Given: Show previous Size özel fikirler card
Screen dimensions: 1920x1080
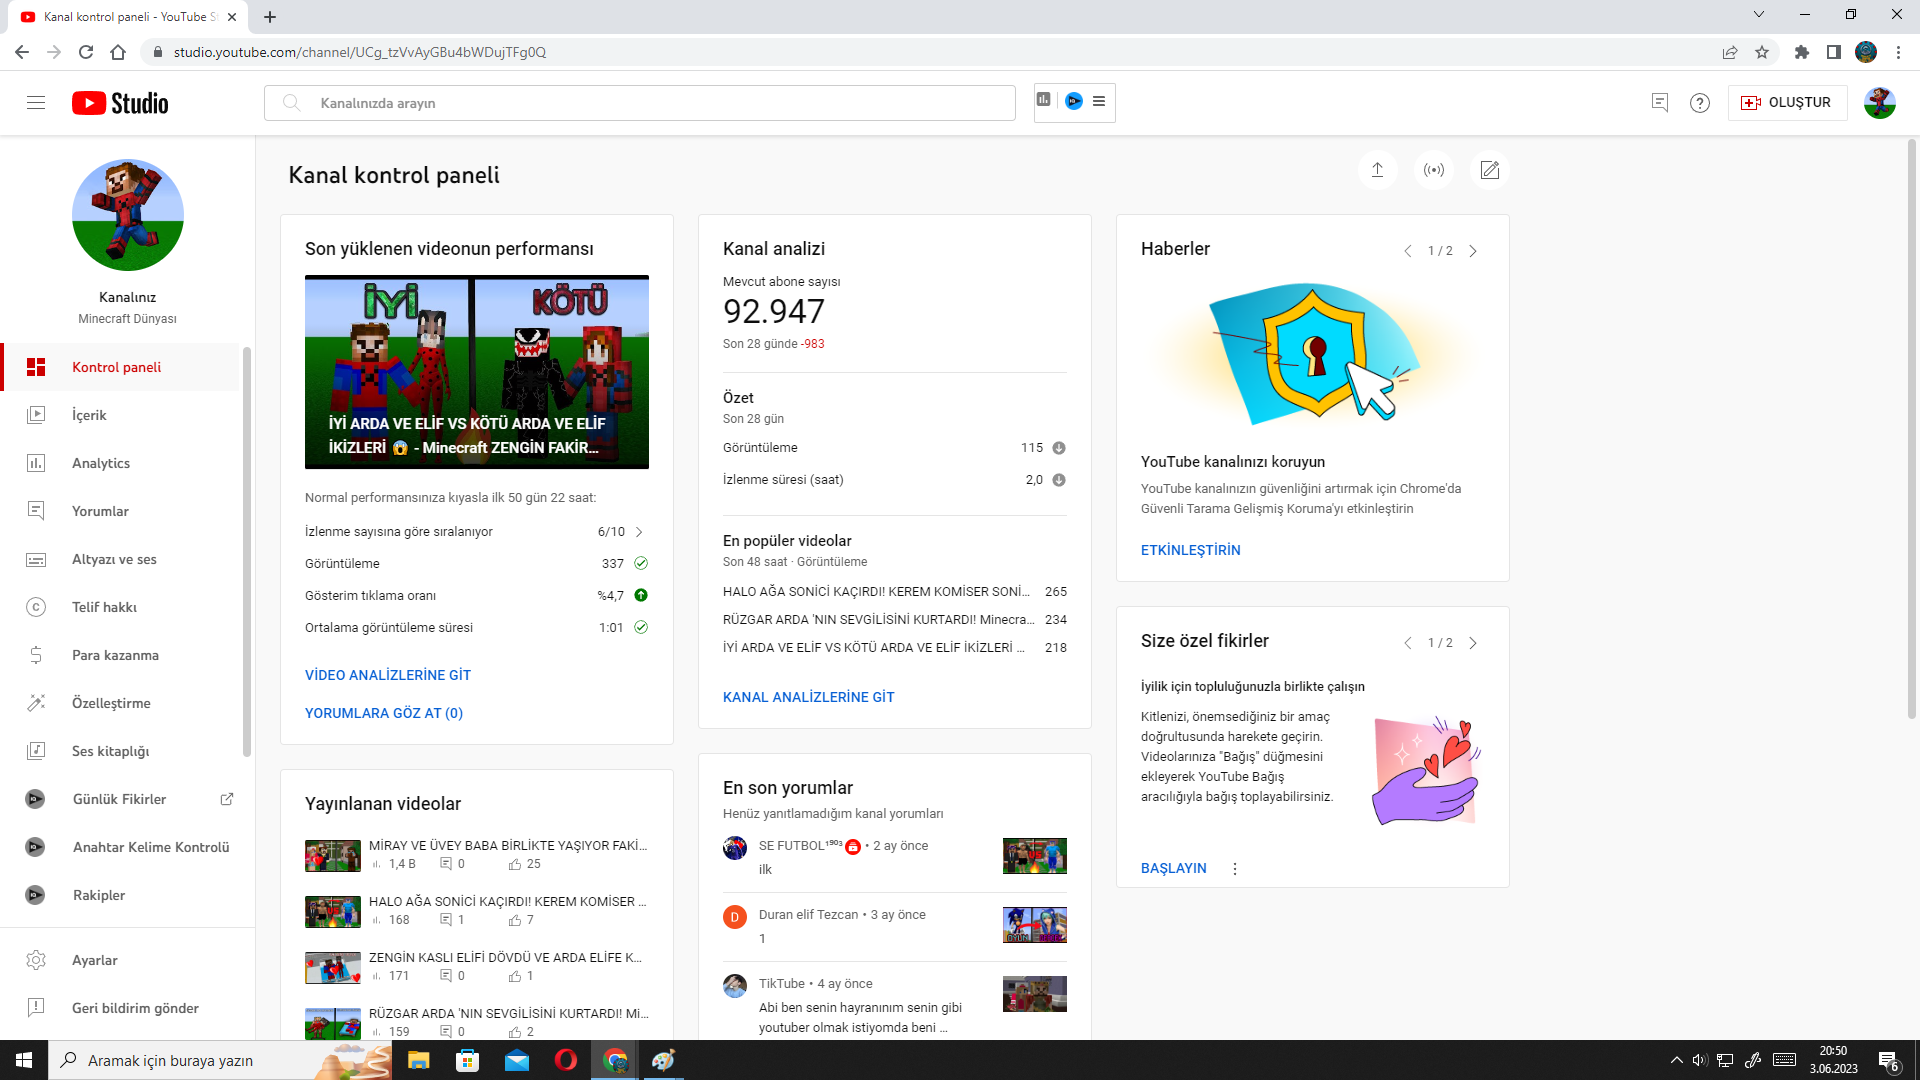Looking at the screenshot, I should 1408,643.
